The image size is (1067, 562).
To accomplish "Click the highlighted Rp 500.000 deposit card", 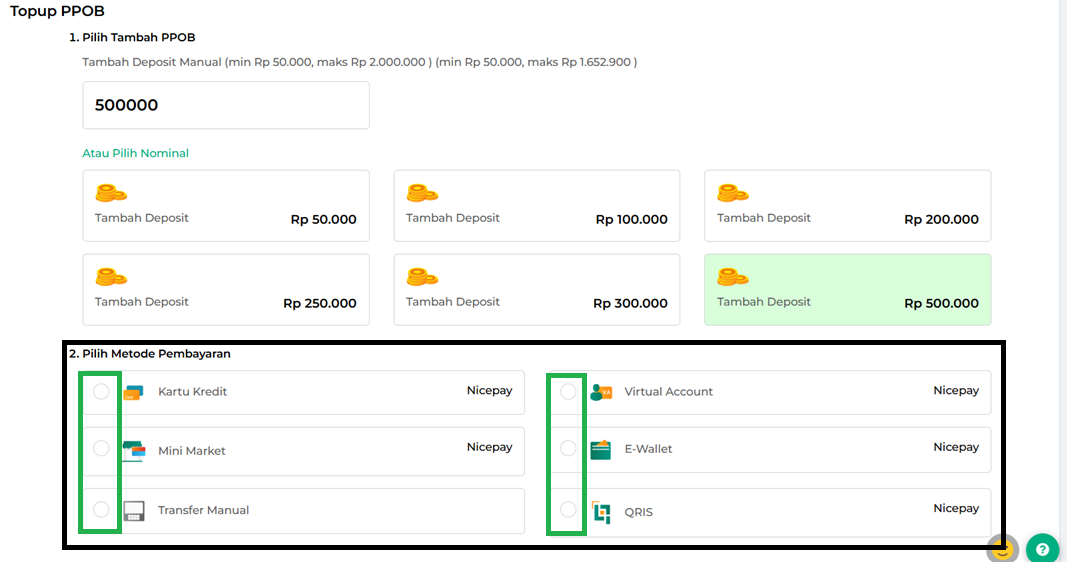I will click(847, 290).
